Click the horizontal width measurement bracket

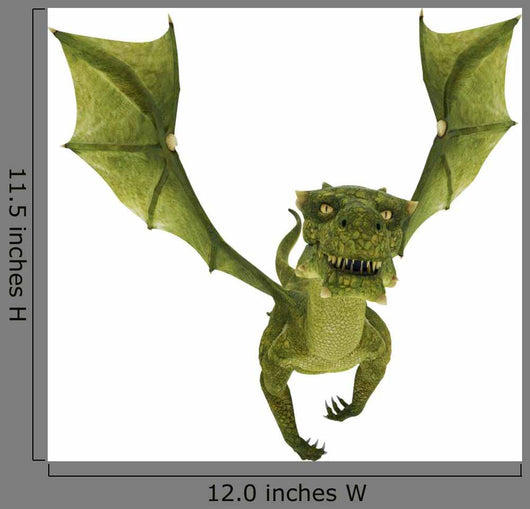(x=285, y=470)
